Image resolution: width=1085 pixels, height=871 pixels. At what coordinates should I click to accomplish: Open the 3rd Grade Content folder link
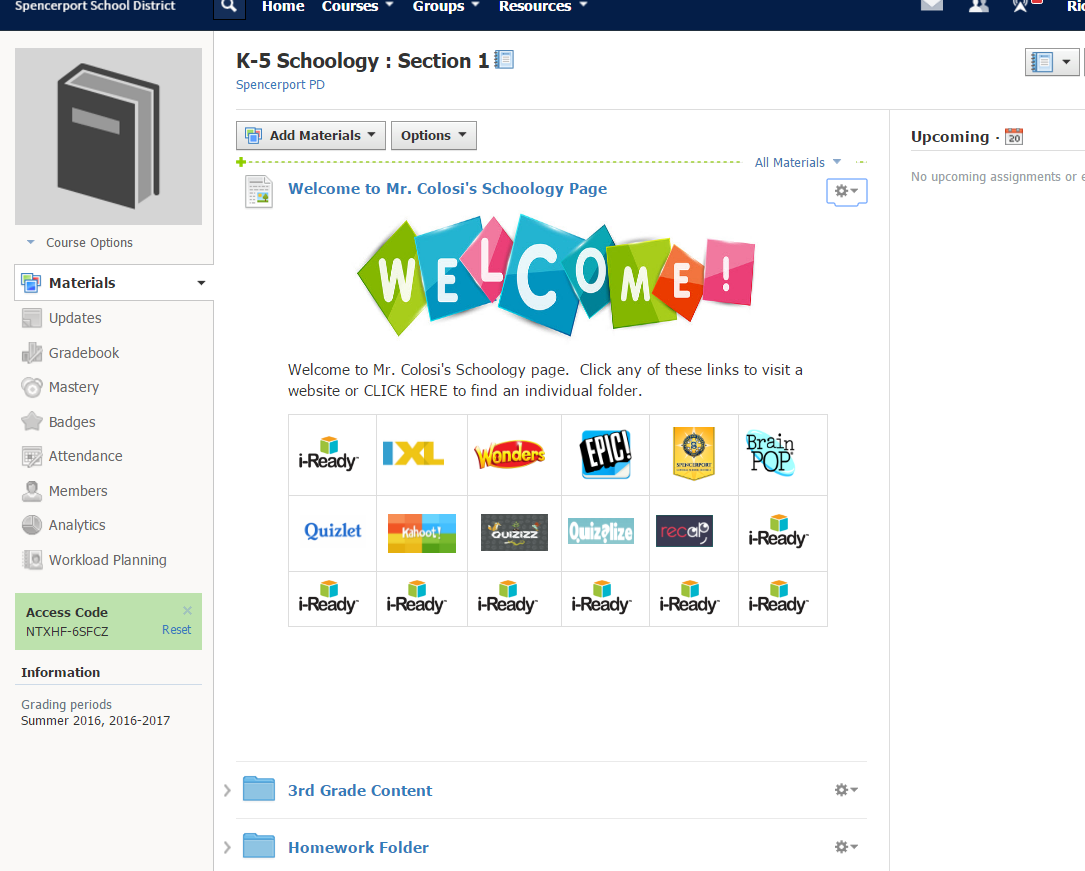click(360, 791)
